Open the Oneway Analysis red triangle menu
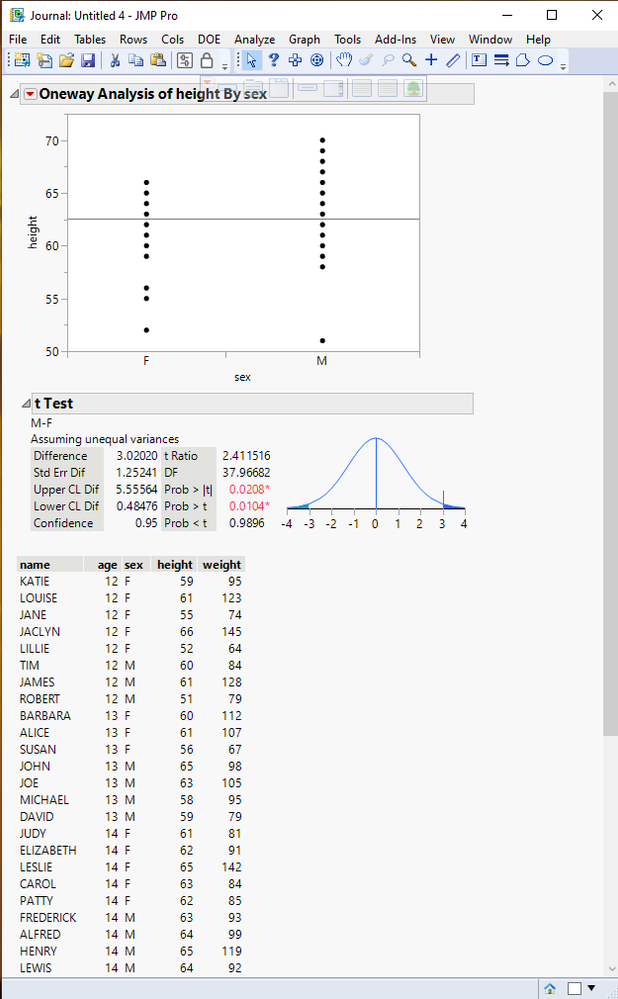 click(x=30, y=94)
